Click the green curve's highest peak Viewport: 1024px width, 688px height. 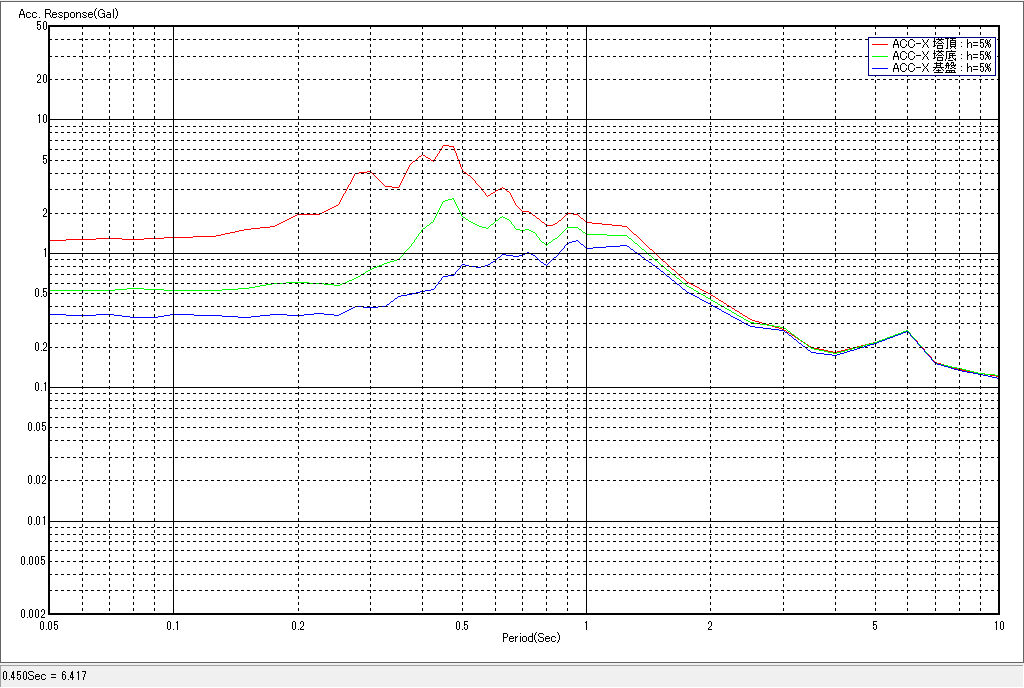pos(453,198)
